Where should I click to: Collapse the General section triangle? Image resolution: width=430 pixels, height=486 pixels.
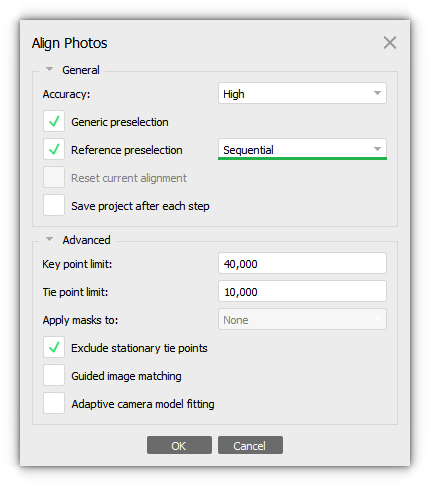tap(49, 69)
